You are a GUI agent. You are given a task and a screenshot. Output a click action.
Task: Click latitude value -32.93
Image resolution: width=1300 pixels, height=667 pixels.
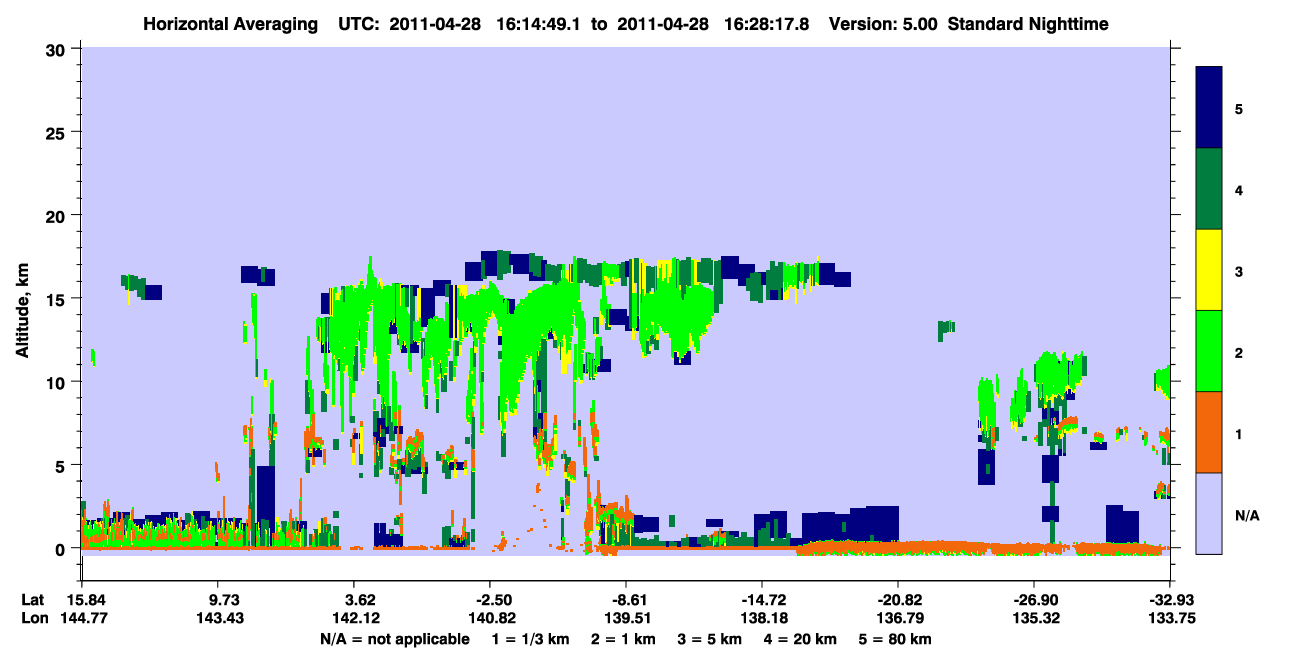click(1171, 600)
